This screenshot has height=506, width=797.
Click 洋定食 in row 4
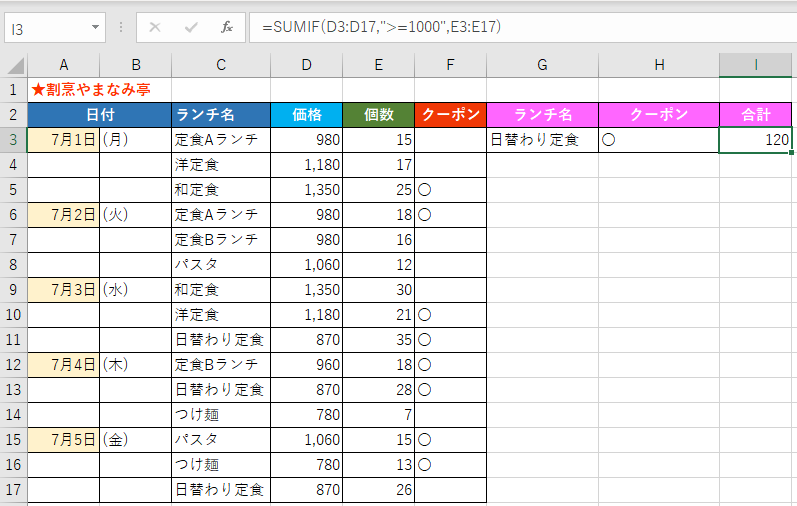click(x=221, y=165)
